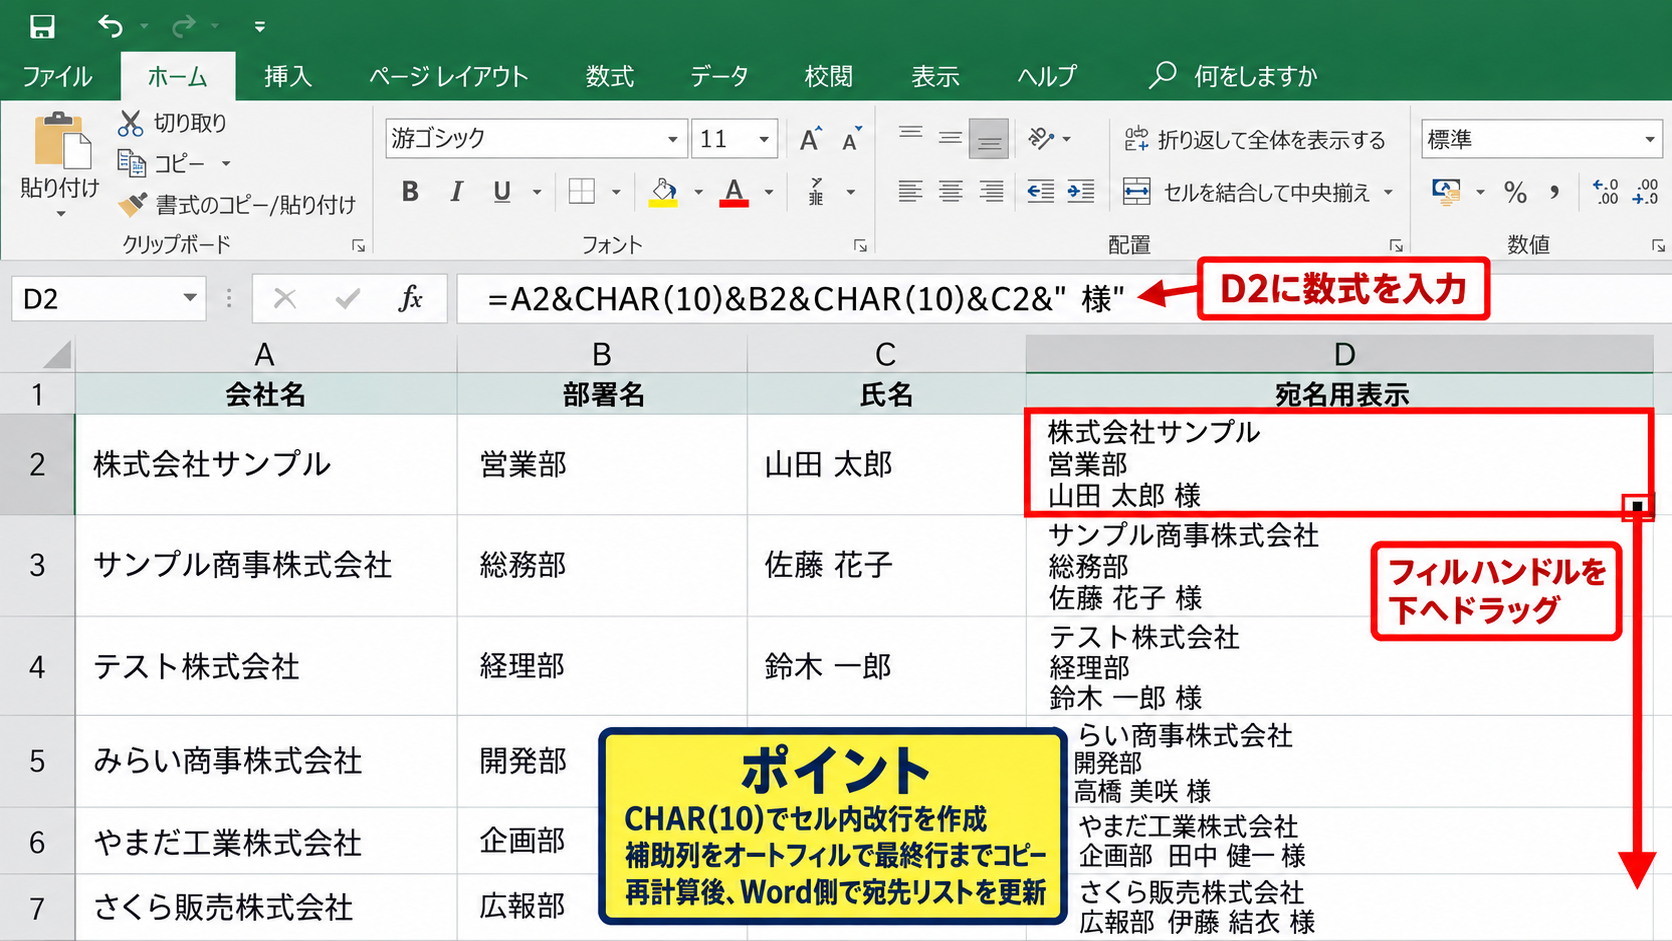Viewport: 1672px width, 941px height.
Task: Open the fill color dropdown arrow
Action: coord(698,191)
